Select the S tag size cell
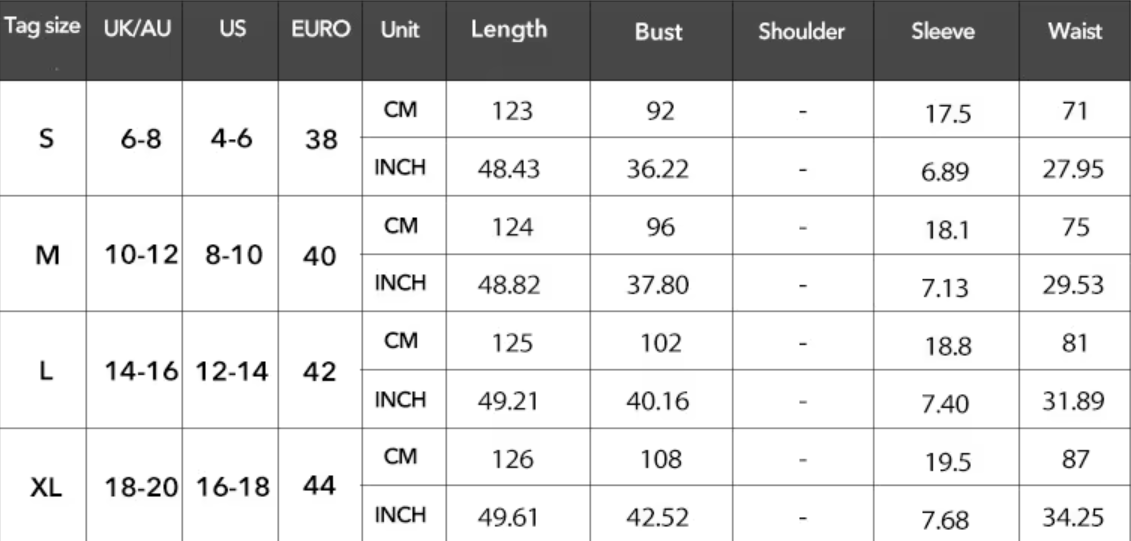Screen dimensions: 1131x541 pos(45,140)
